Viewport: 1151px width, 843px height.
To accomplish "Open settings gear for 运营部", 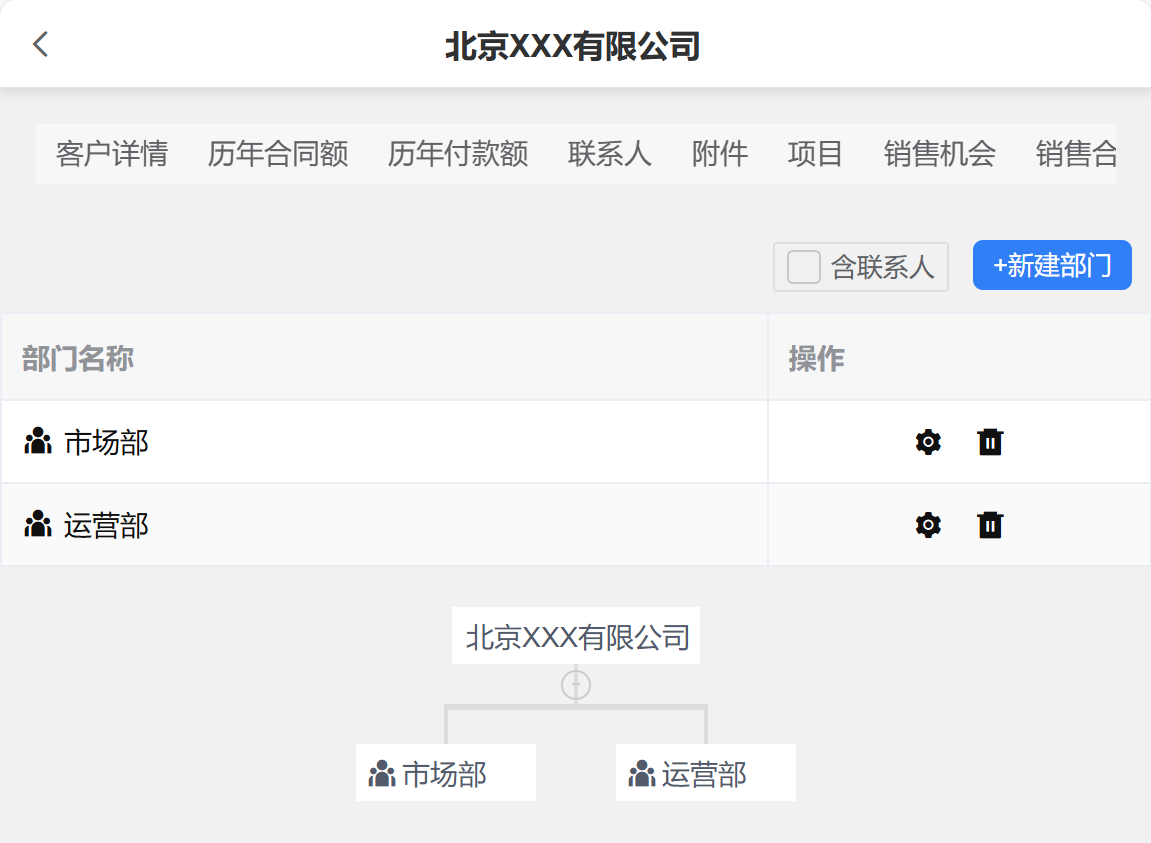I will click(x=928, y=525).
